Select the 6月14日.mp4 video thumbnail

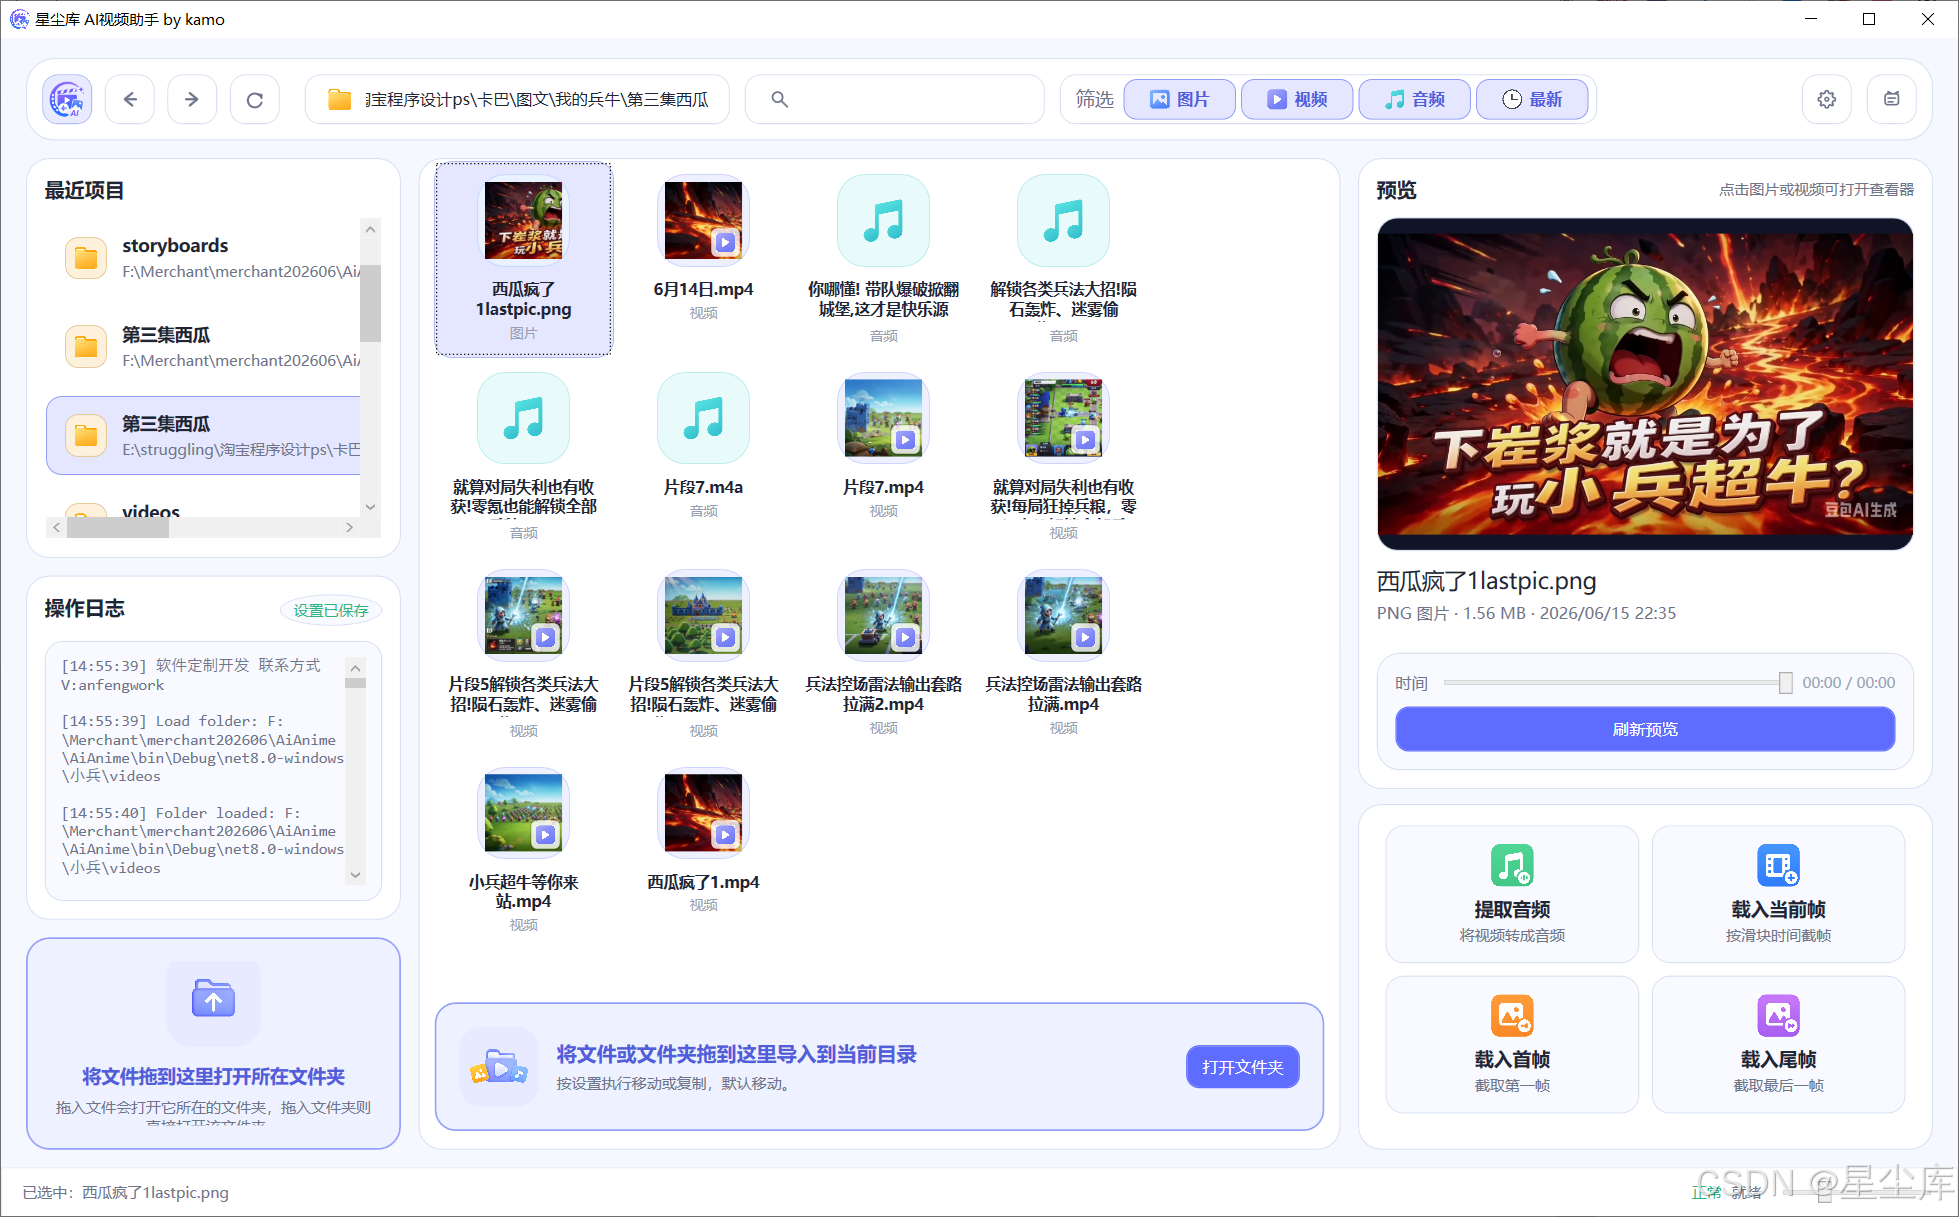click(703, 220)
